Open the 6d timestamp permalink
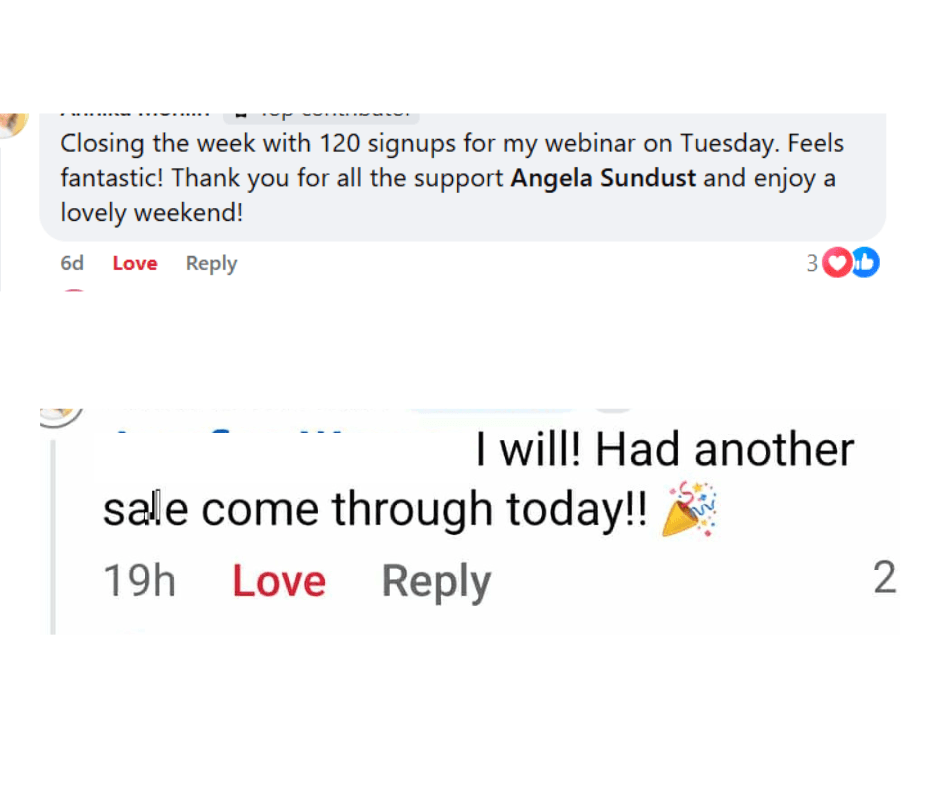This screenshot has width=940, height=788. [x=72, y=264]
